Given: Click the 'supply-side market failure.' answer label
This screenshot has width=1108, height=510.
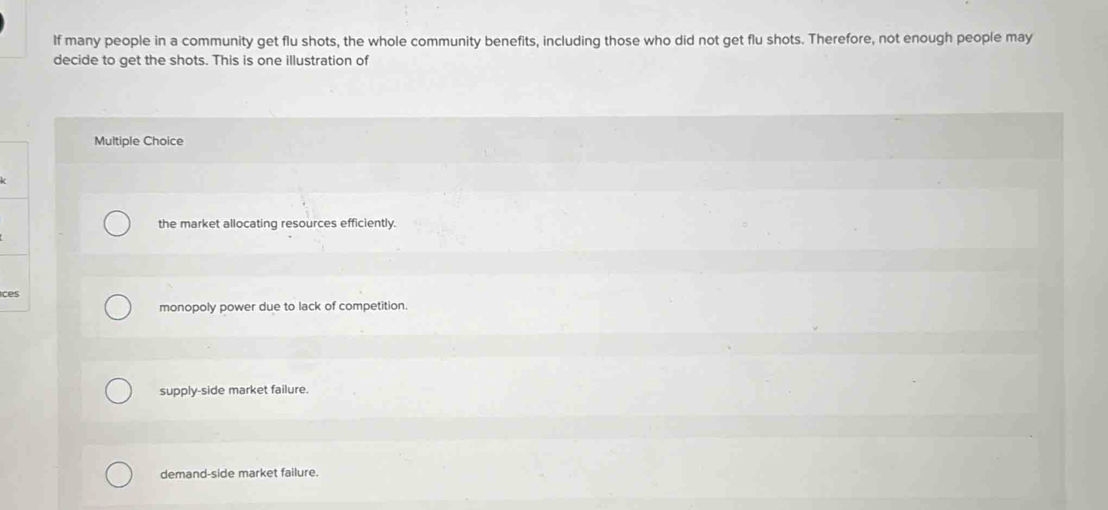Looking at the screenshot, I should point(234,390).
